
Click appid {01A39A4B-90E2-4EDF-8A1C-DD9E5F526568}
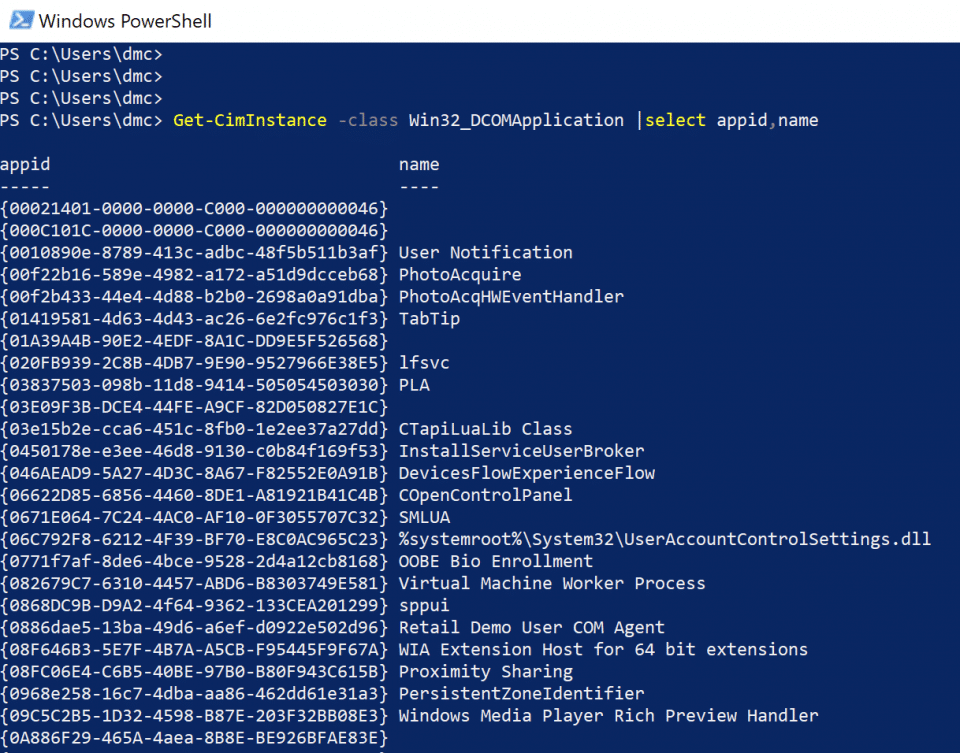pyautogui.click(x=194, y=341)
